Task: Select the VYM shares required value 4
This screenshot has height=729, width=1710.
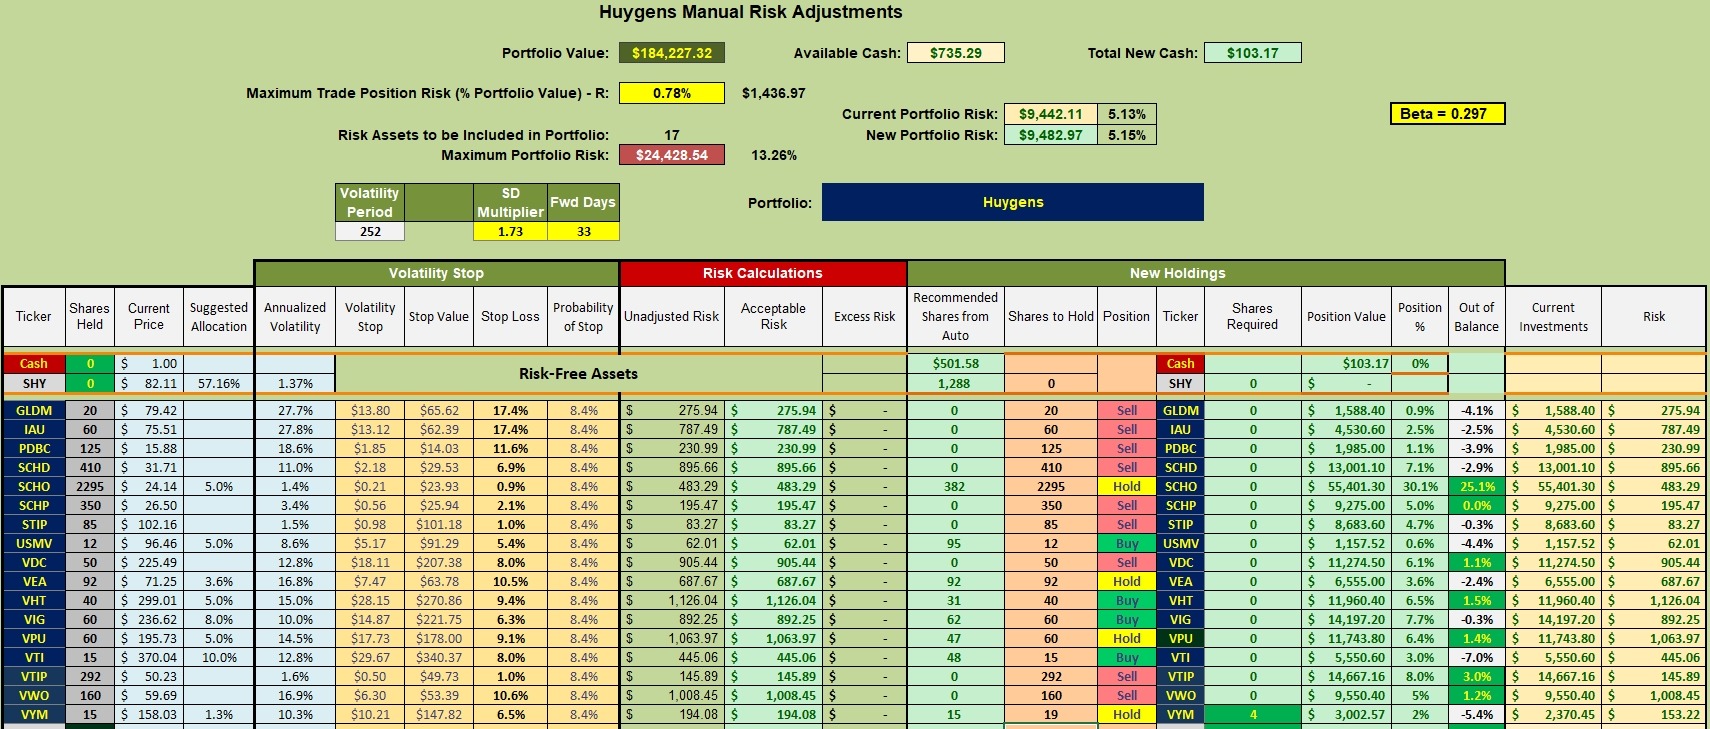Action: [1252, 714]
